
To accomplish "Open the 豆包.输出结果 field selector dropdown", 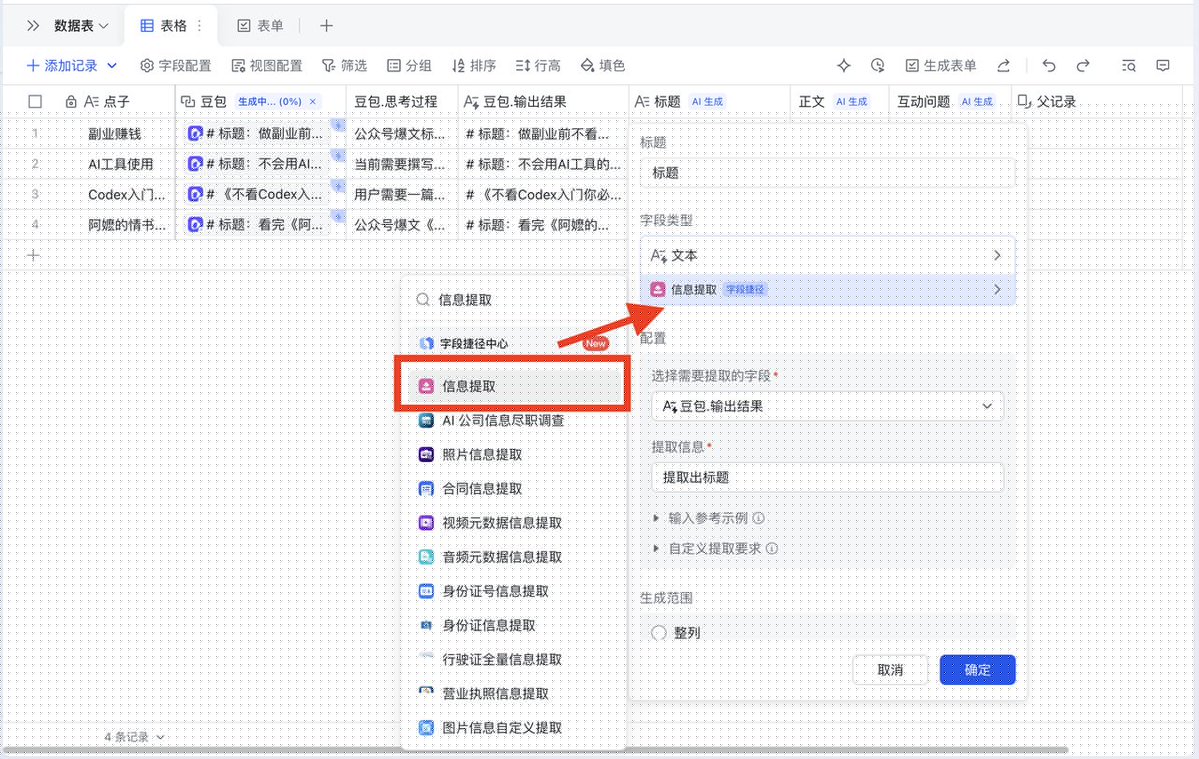I will [827, 407].
